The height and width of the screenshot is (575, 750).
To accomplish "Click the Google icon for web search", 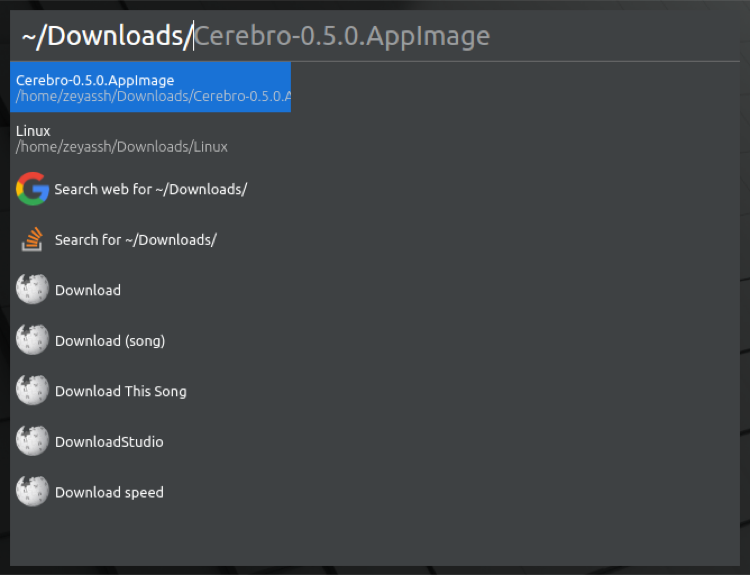I will click(32, 189).
